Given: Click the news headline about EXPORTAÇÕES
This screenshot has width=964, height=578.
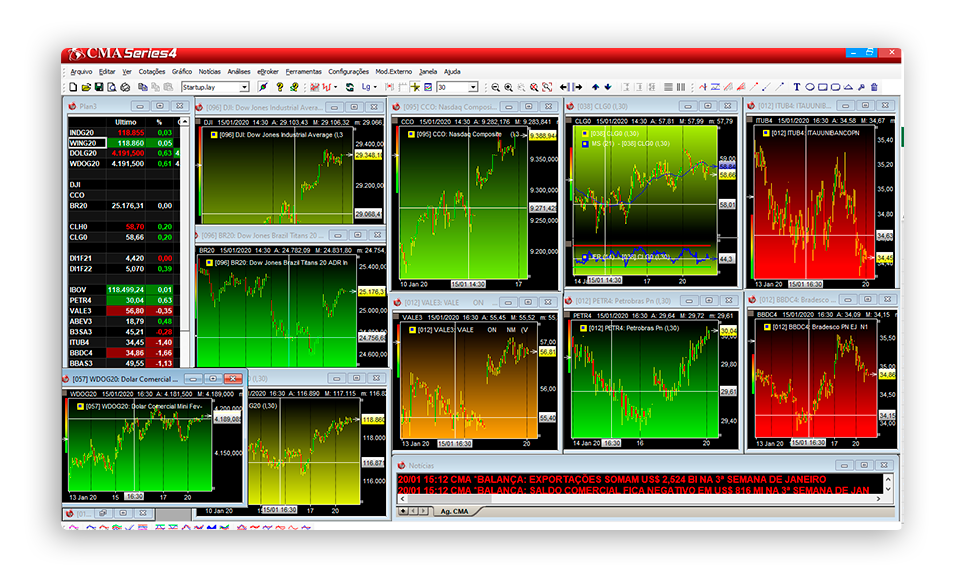Looking at the screenshot, I should pyautogui.click(x=612, y=480).
